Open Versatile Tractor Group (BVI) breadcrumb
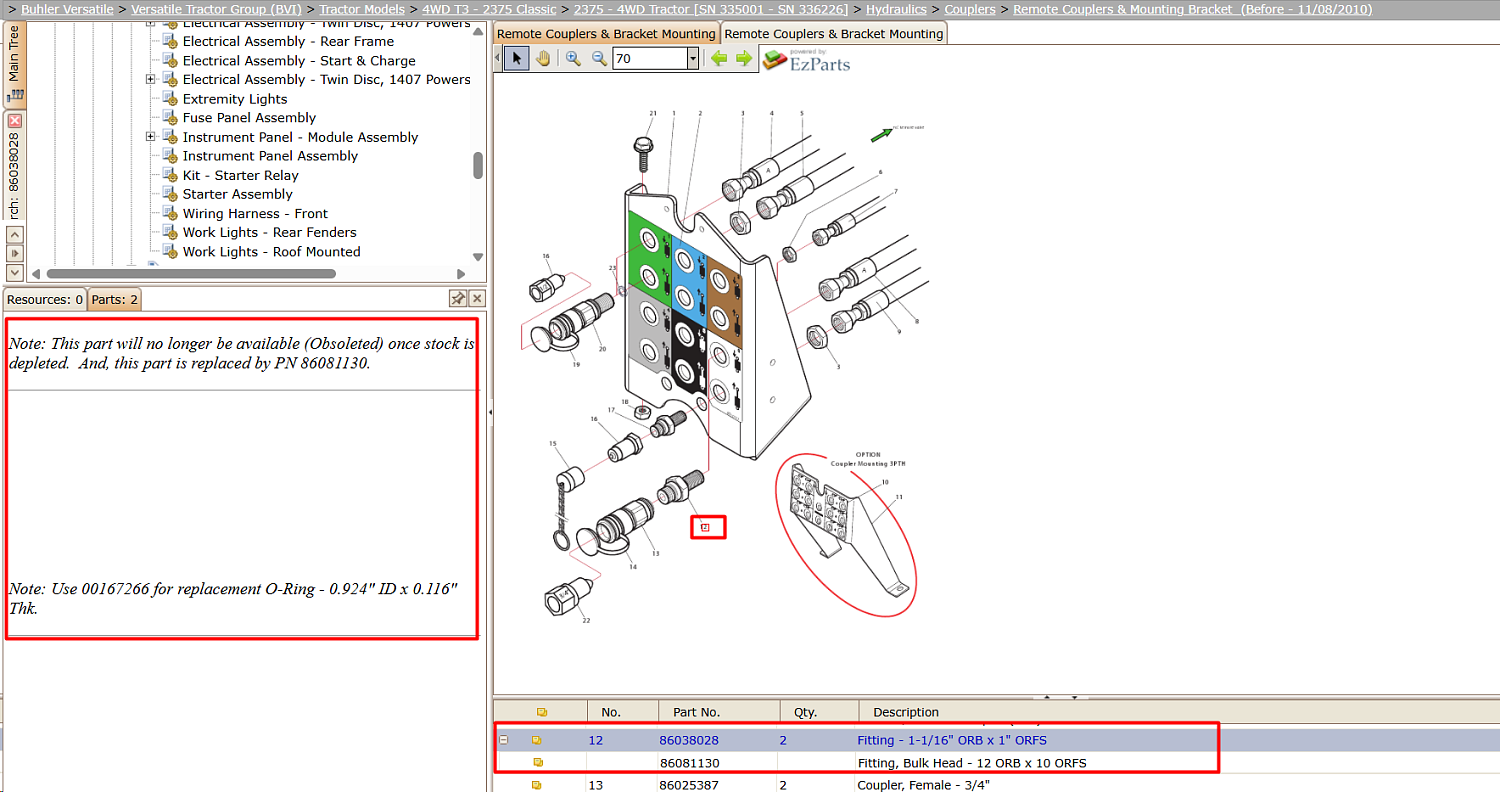The height and width of the screenshot is (792, 1500). coord(216,9)
